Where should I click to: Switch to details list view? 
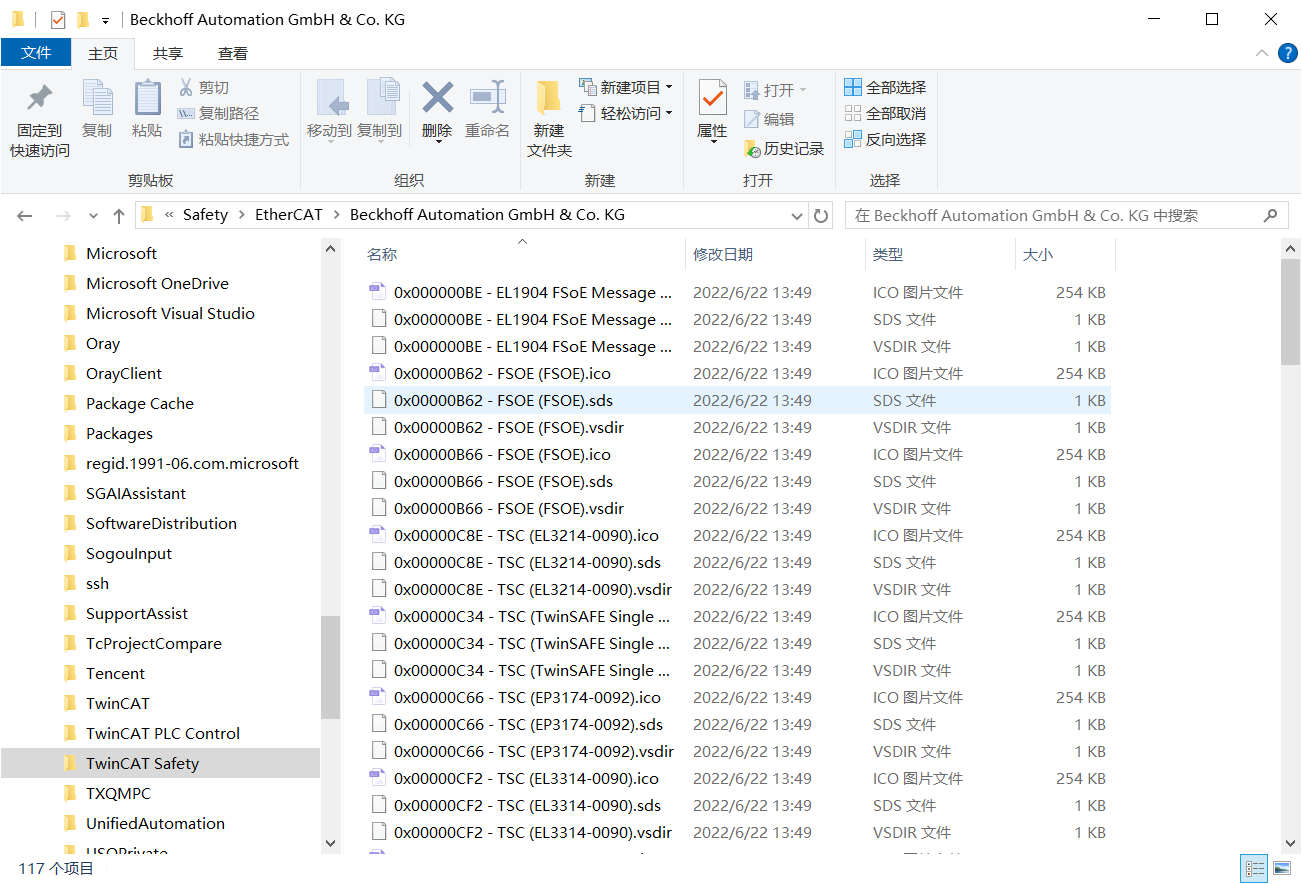click(1253, 868)
